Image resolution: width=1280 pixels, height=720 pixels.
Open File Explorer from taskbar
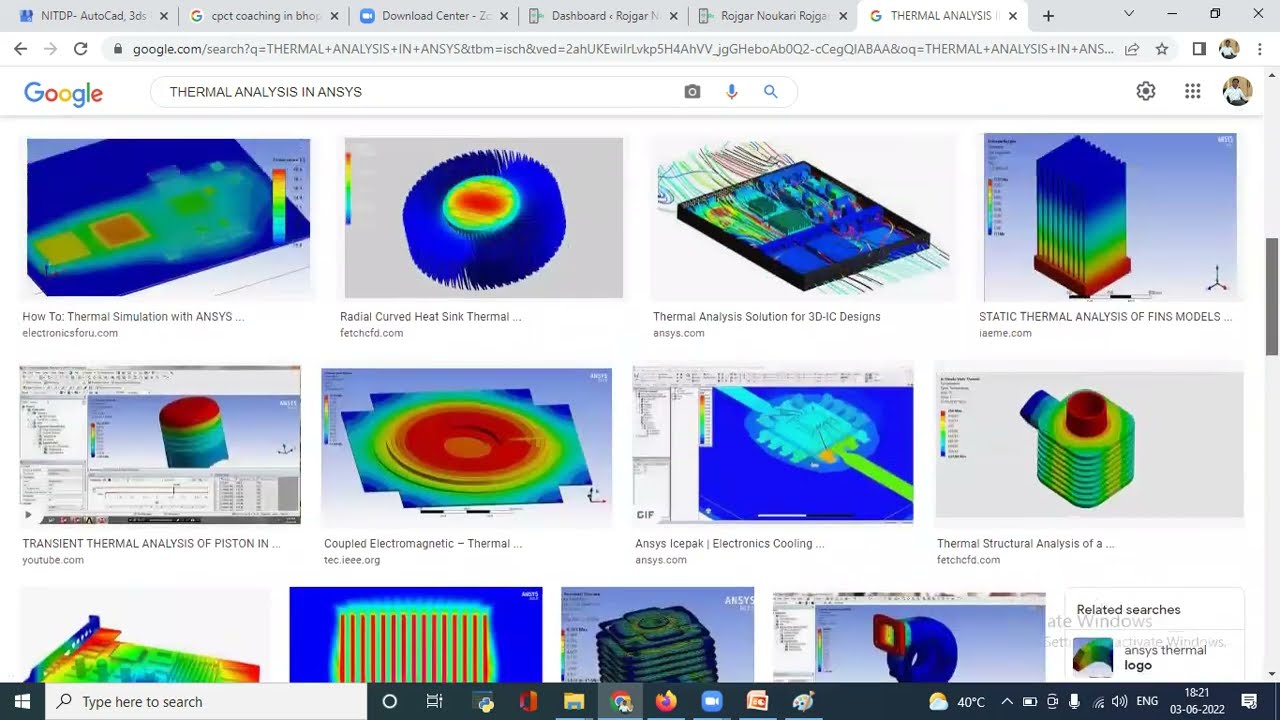click(574, 701)
